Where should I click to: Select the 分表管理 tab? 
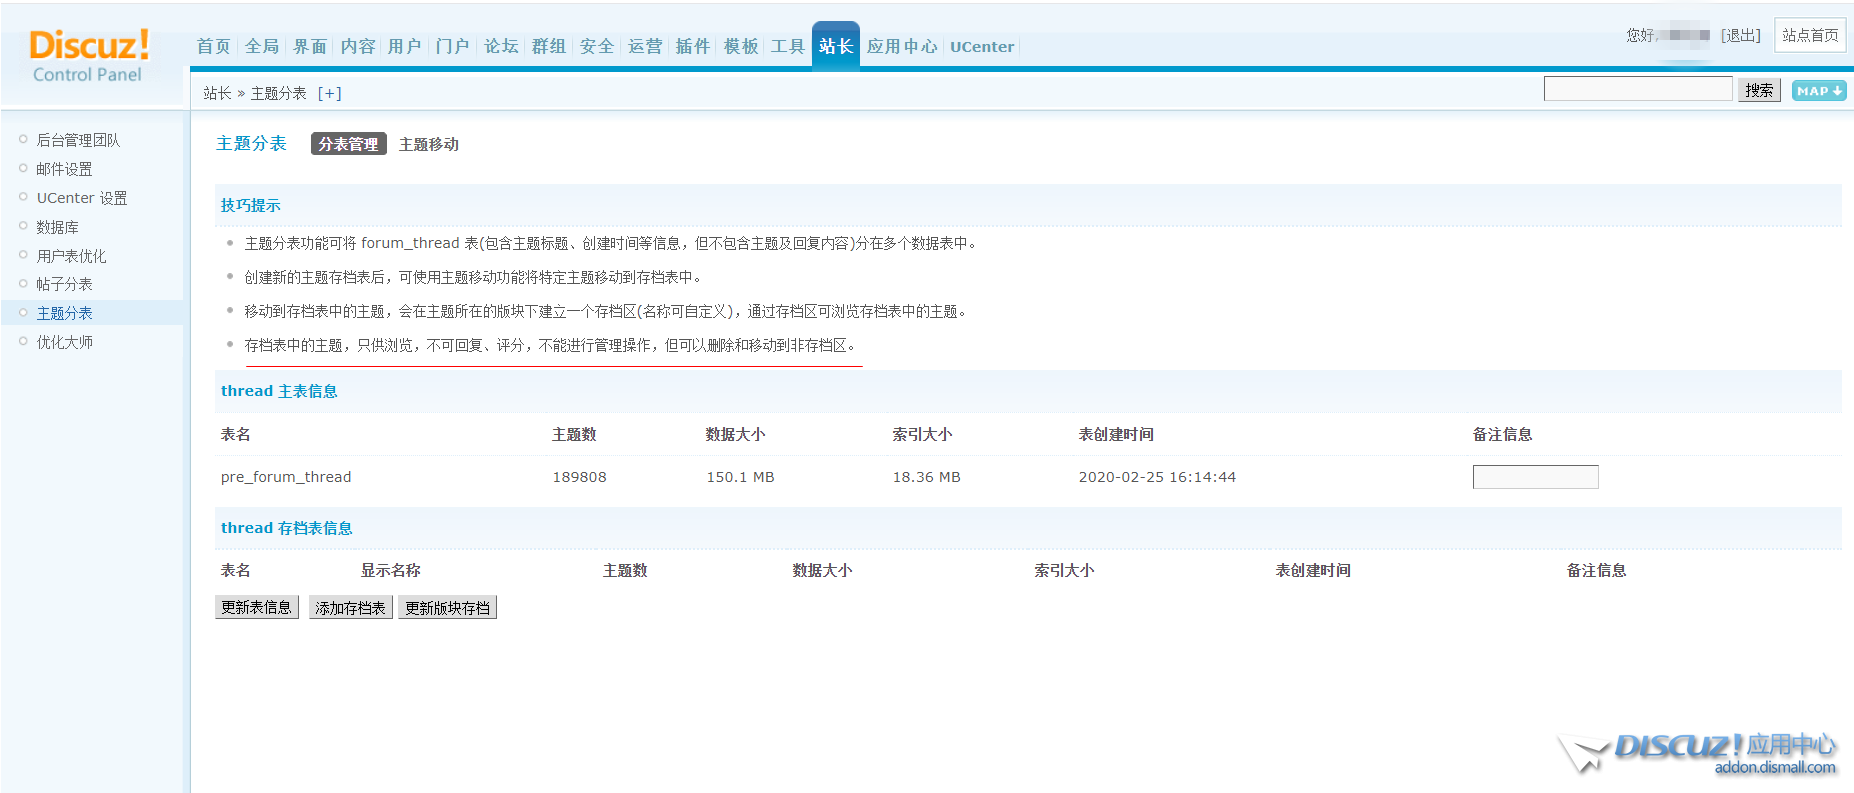348,144
